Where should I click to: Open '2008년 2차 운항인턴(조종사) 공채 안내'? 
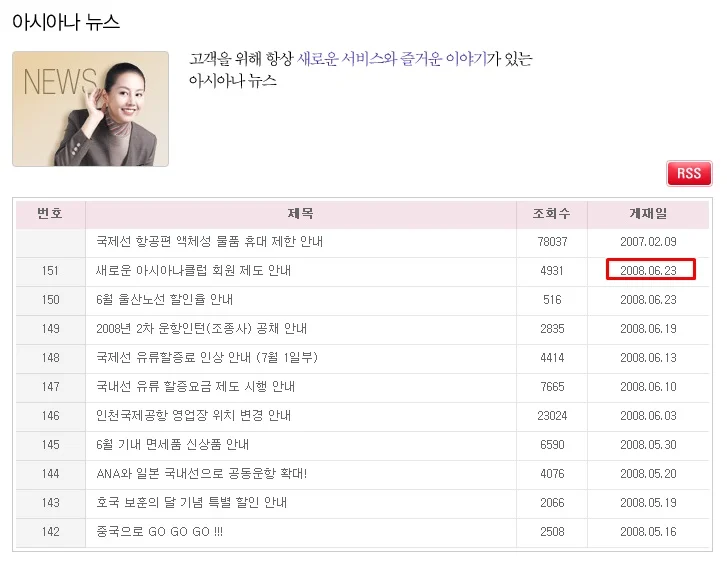[201, 329]
